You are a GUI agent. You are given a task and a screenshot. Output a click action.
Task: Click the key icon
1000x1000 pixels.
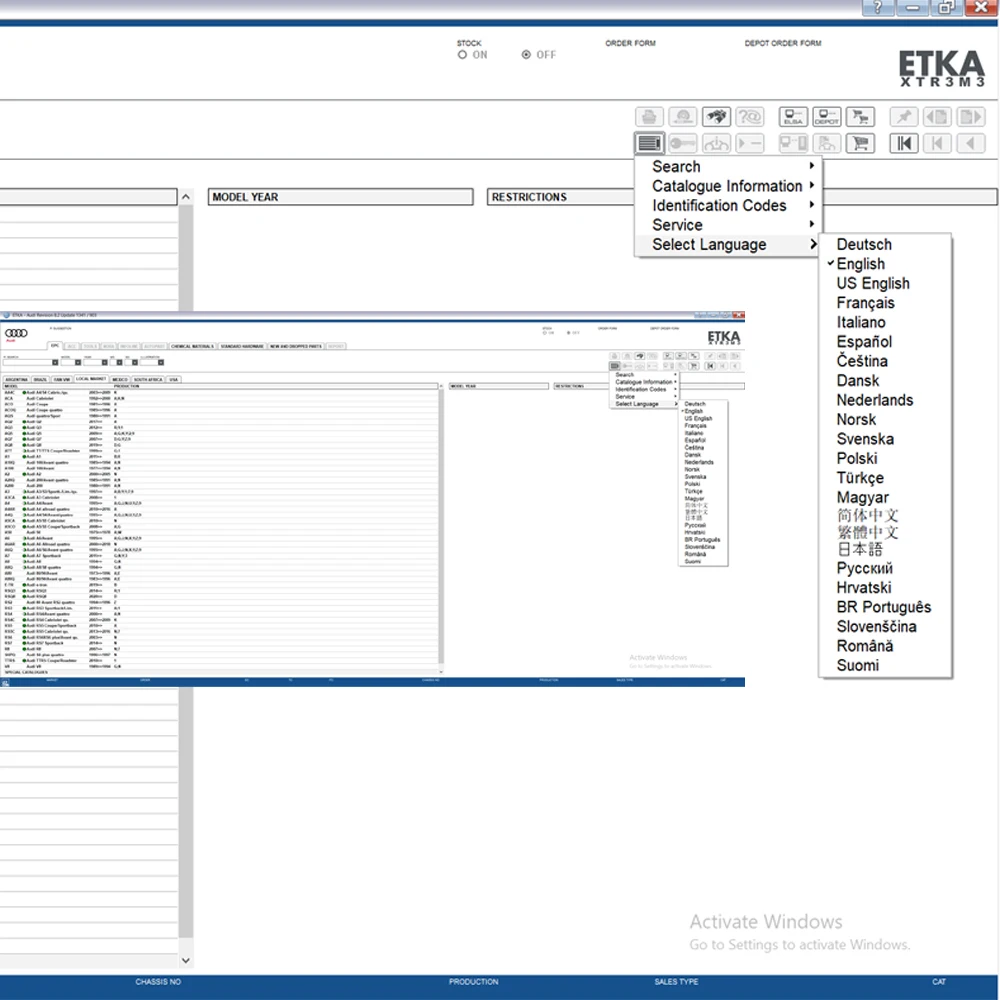(682, 143)
